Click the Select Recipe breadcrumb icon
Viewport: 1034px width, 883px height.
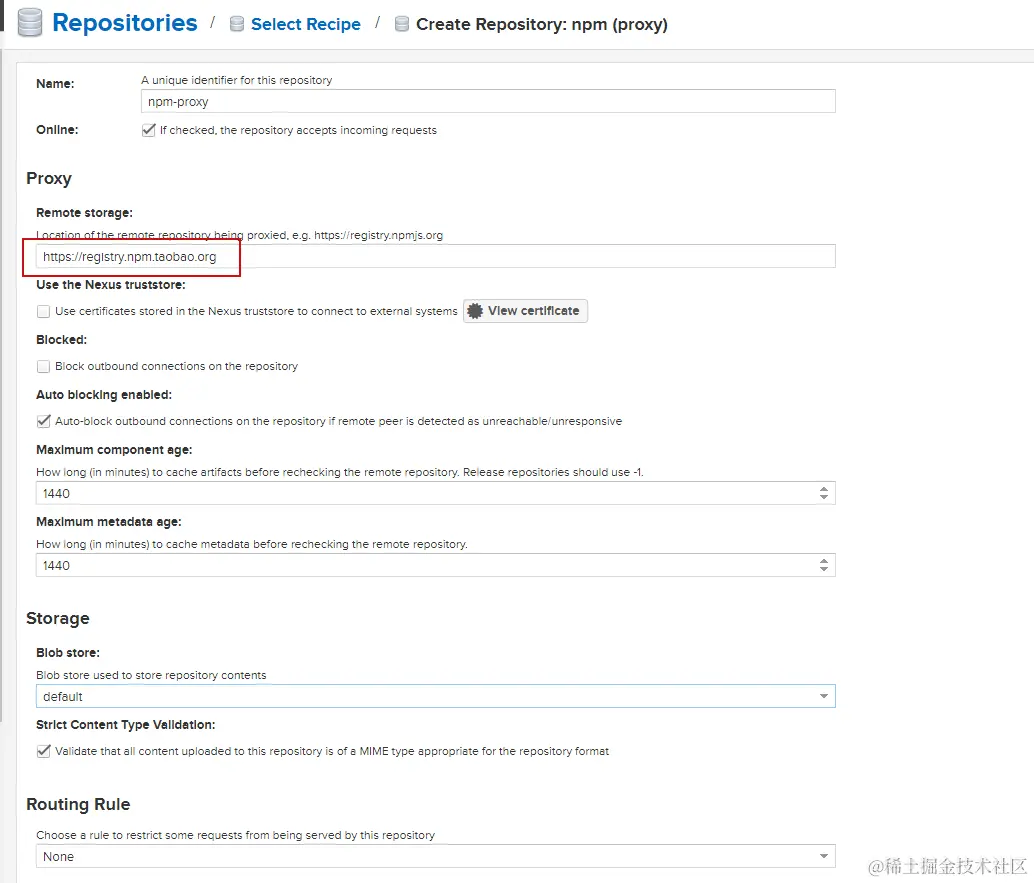pos(237,24)
